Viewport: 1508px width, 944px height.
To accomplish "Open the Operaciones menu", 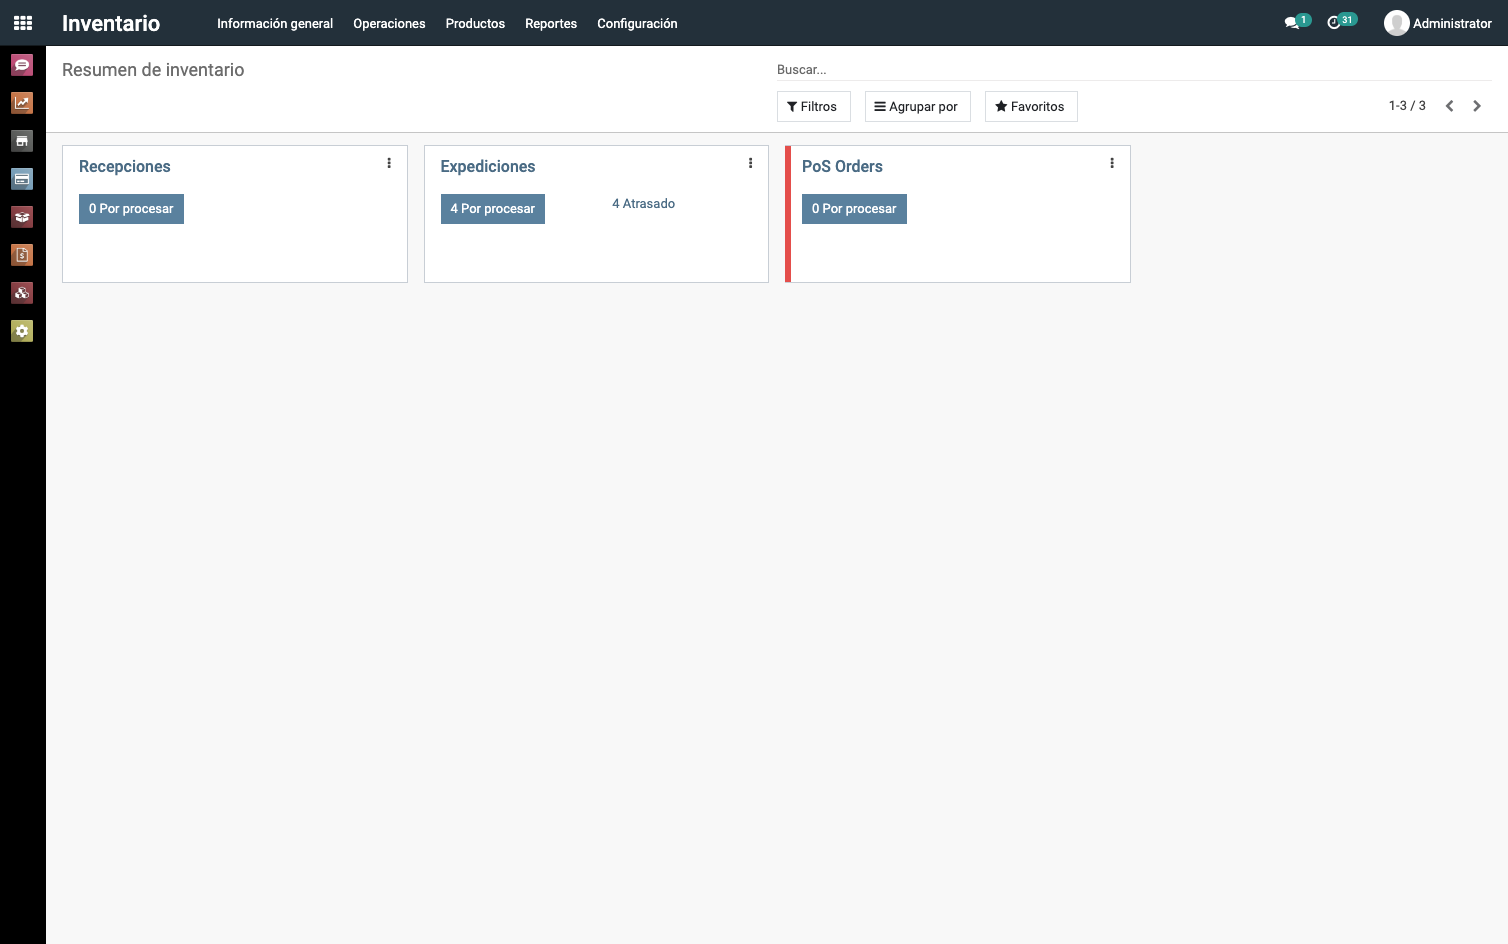I will tap(389, 24).
